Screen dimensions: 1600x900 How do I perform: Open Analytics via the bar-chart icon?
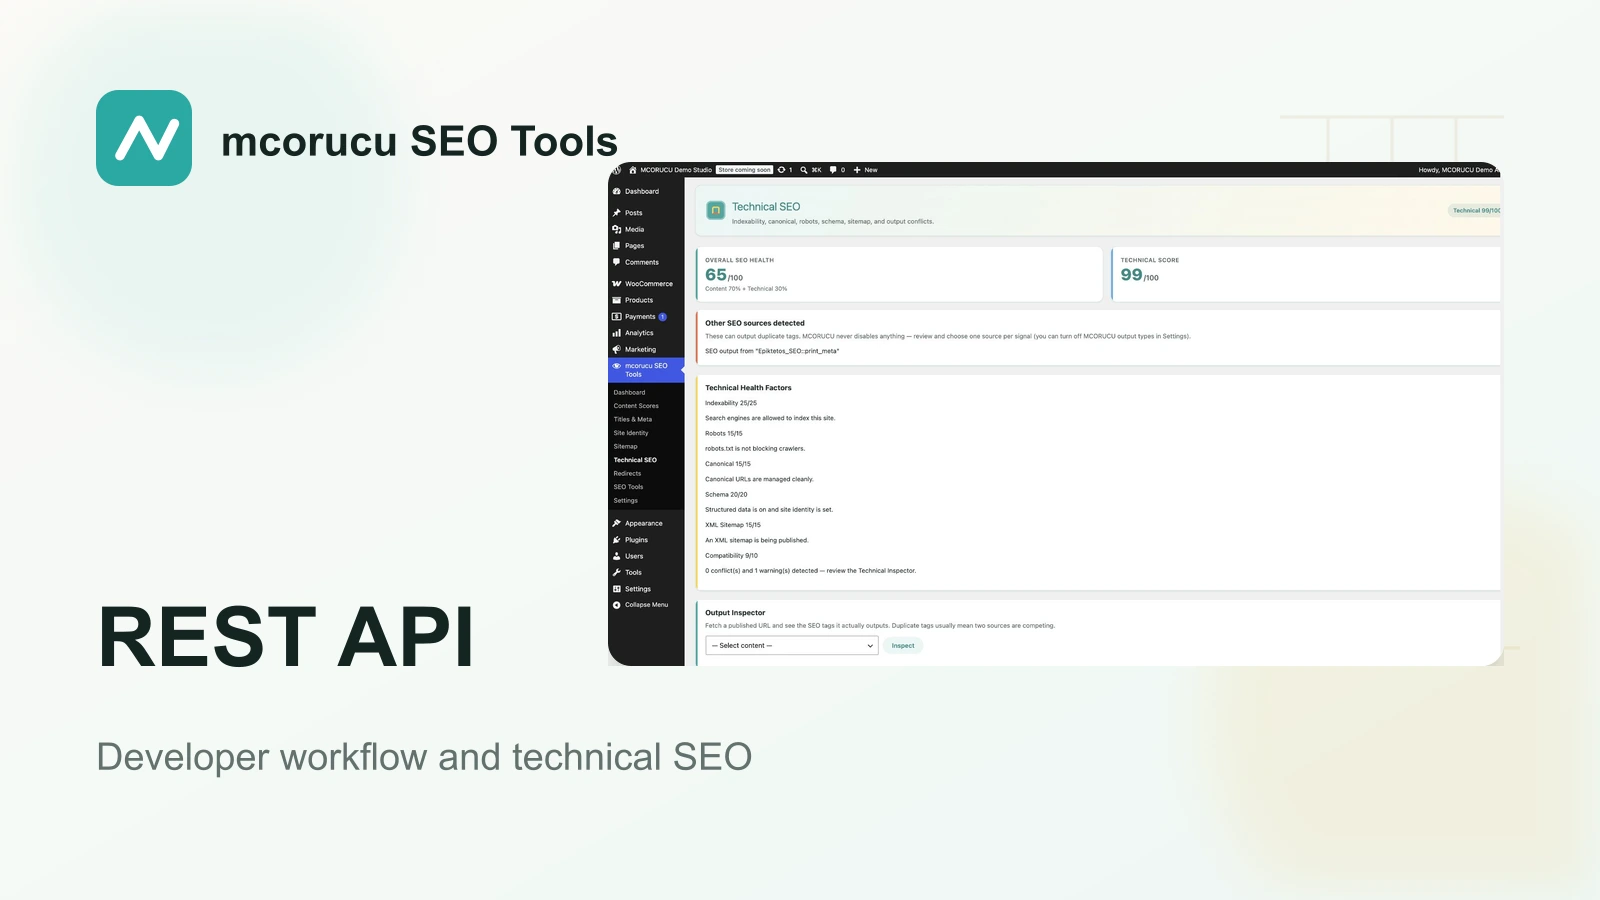coord(617,333)
